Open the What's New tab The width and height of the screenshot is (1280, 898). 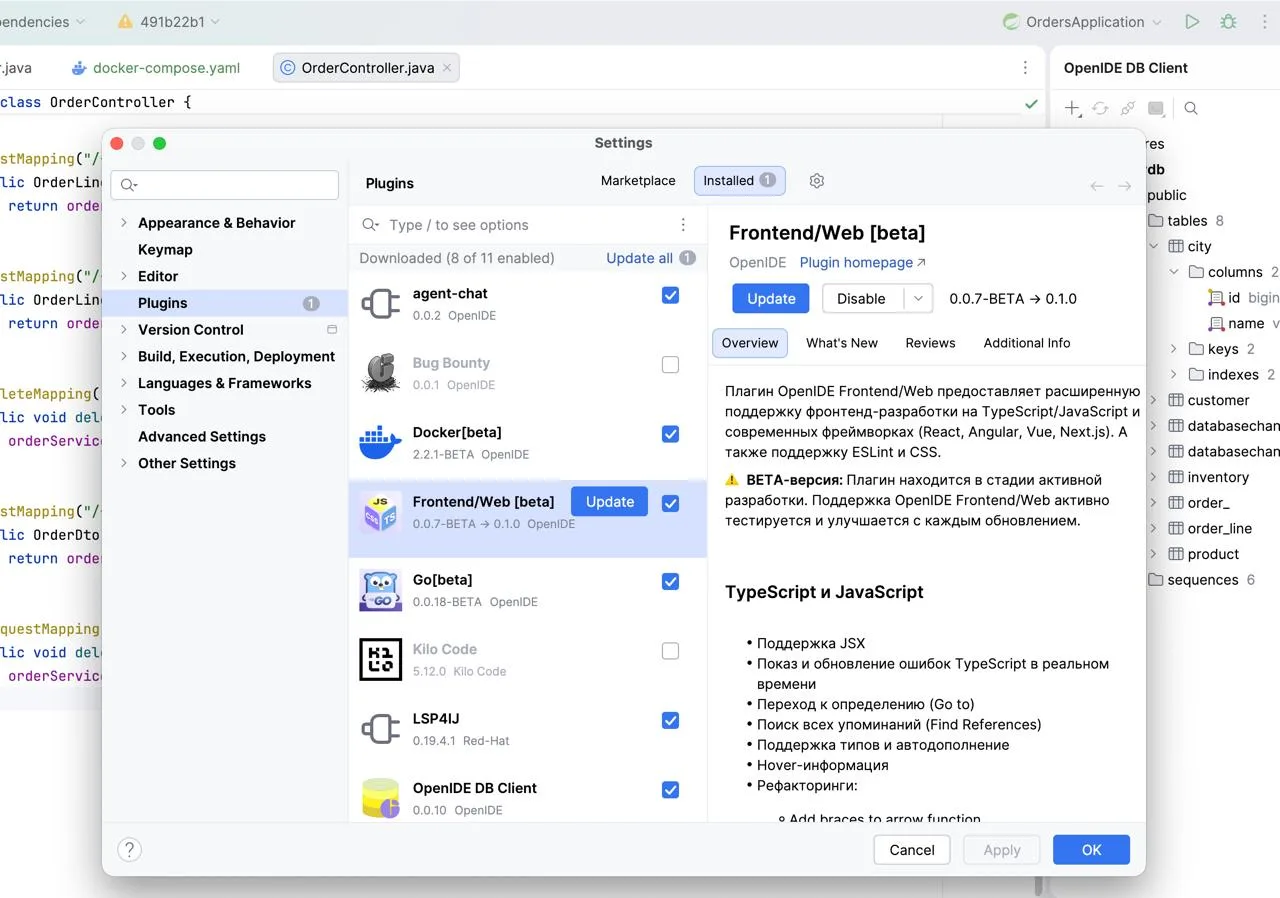click(x=842, y=343)
